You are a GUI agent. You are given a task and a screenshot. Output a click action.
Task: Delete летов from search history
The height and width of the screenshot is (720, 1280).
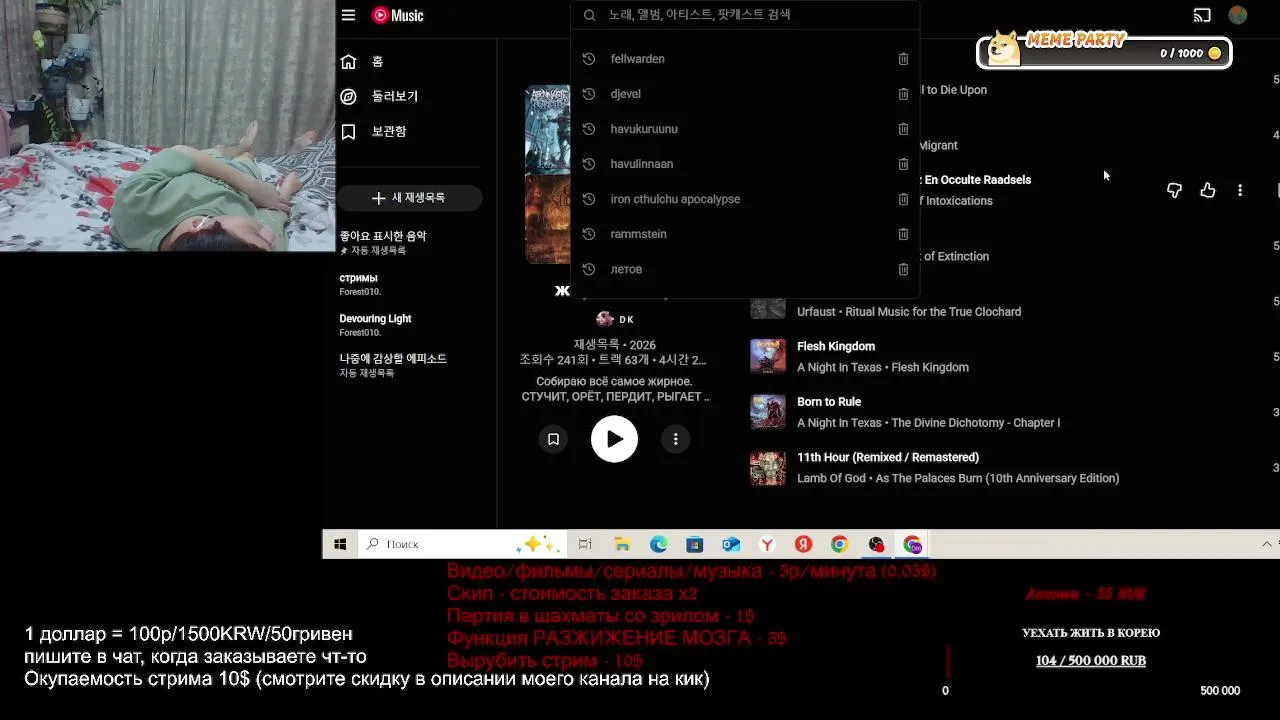903,269
